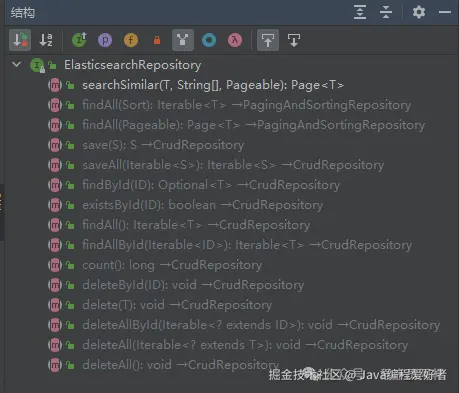Hide the Structure tool window
Viewport: 459px width, 393px height.
point(445,12)
